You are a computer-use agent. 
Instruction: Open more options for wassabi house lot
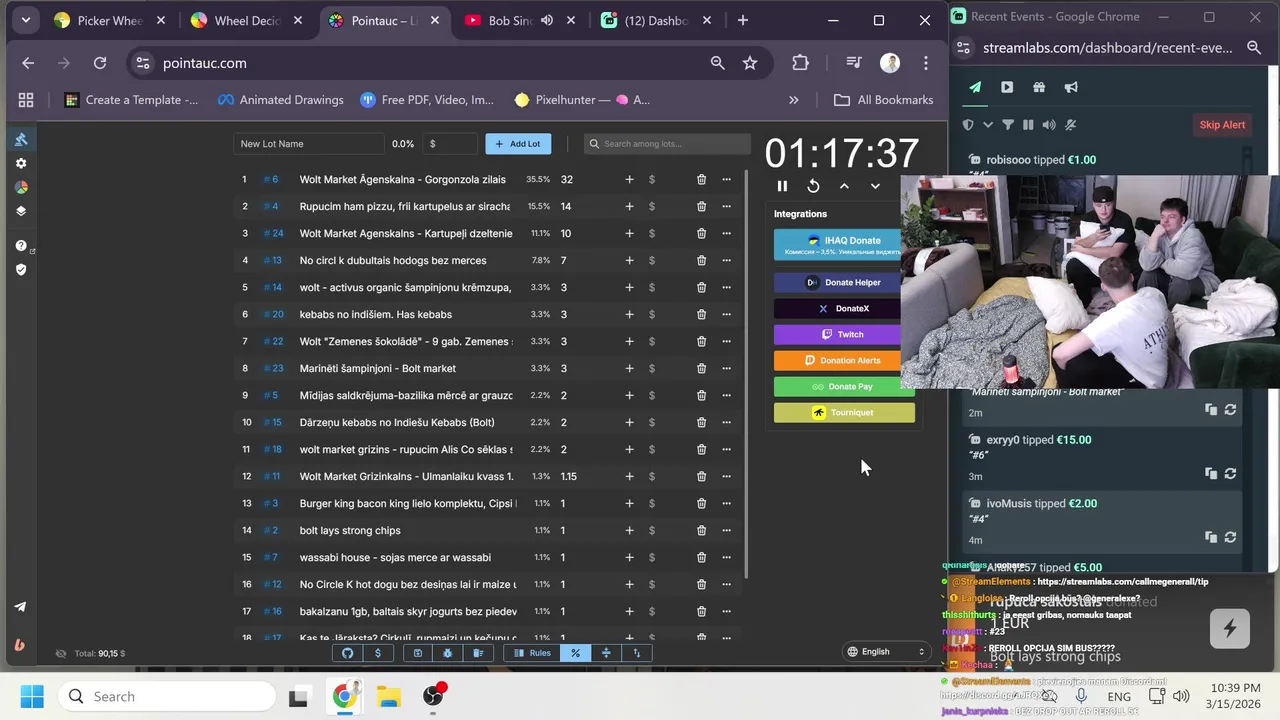(726, 557)
